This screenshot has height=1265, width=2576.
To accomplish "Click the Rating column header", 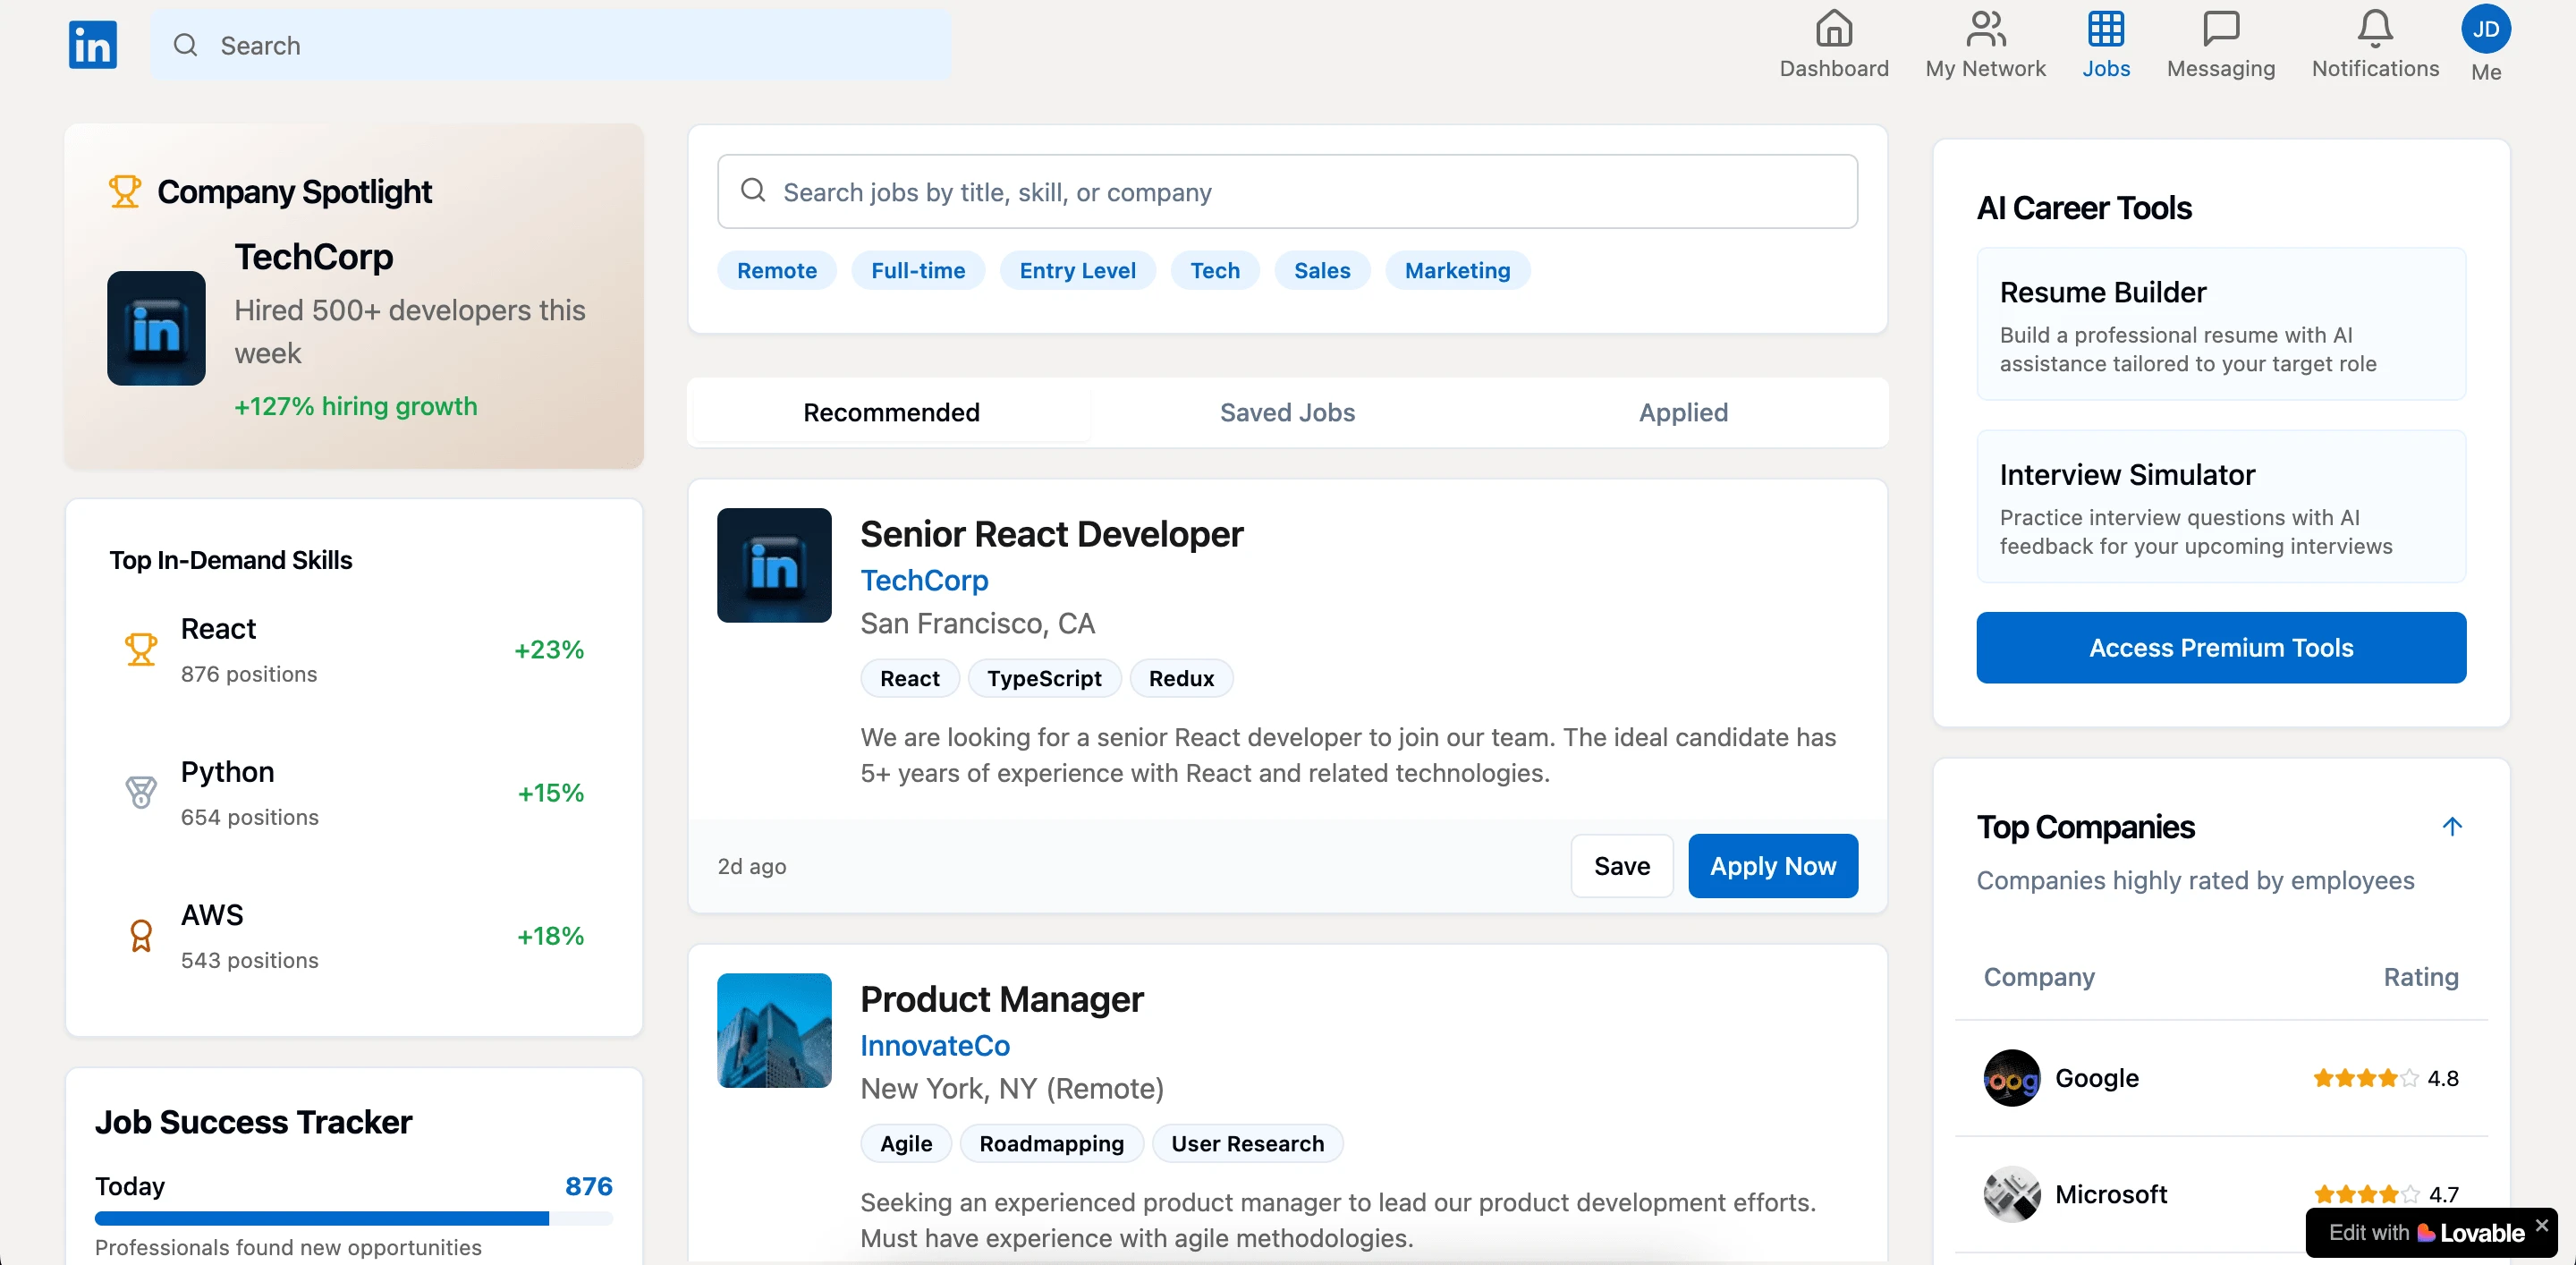I will pyautogui.click(x=2420, y=977).
